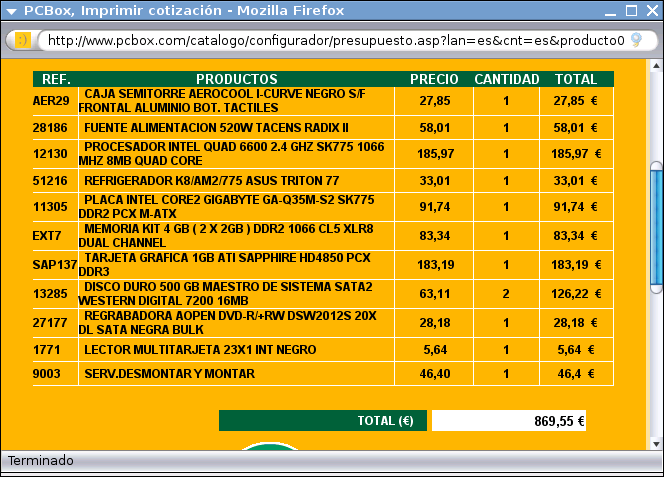Maximize the Firefox window
664x477 pixels.
(x=631, y=11)
